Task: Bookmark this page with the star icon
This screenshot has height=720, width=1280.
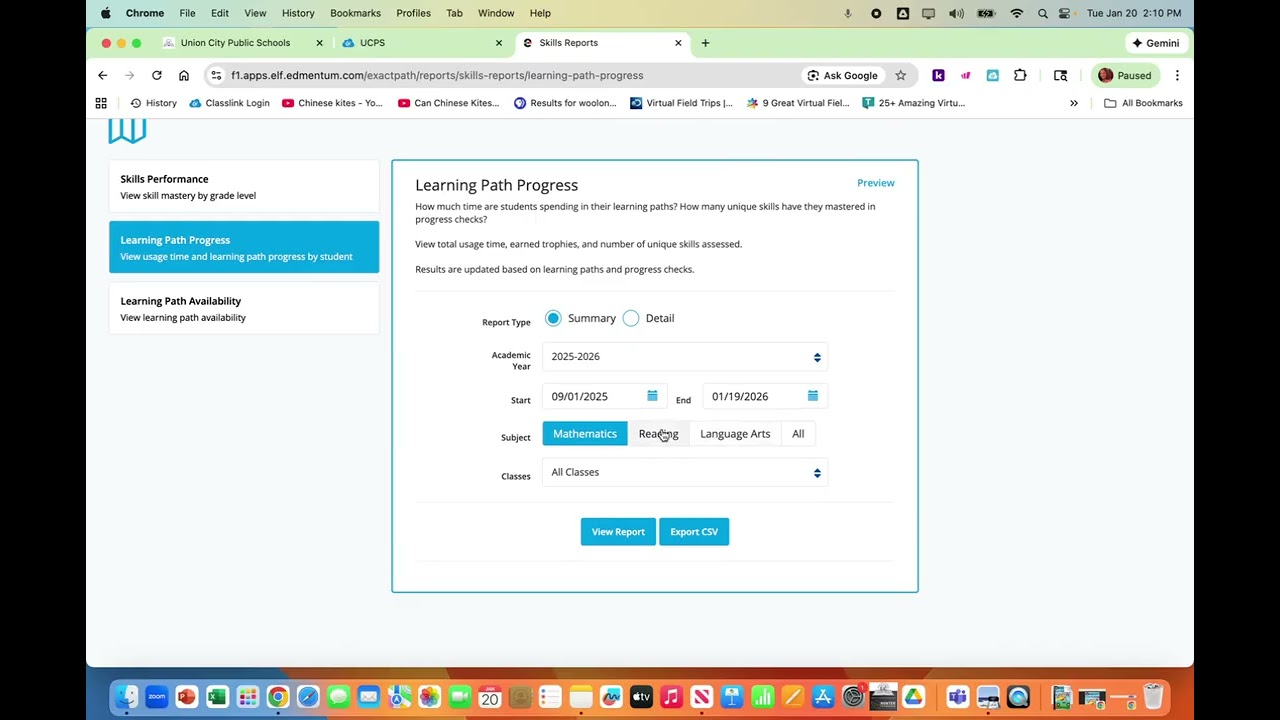Action: pyautogui.click(x=900, y=75)
